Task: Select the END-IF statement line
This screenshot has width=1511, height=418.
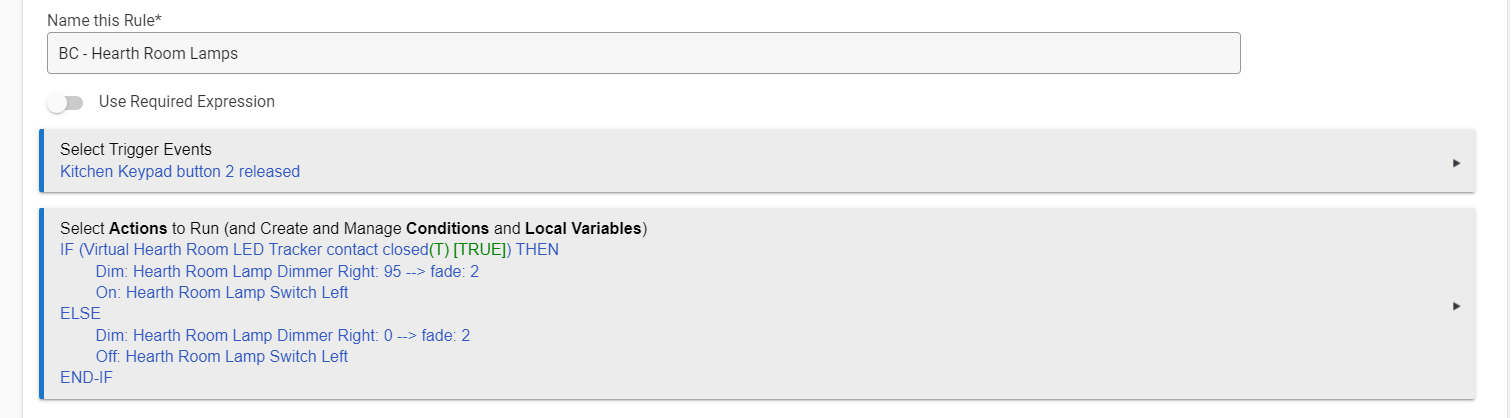Action: pyautogui.click(x=86, y=377)
